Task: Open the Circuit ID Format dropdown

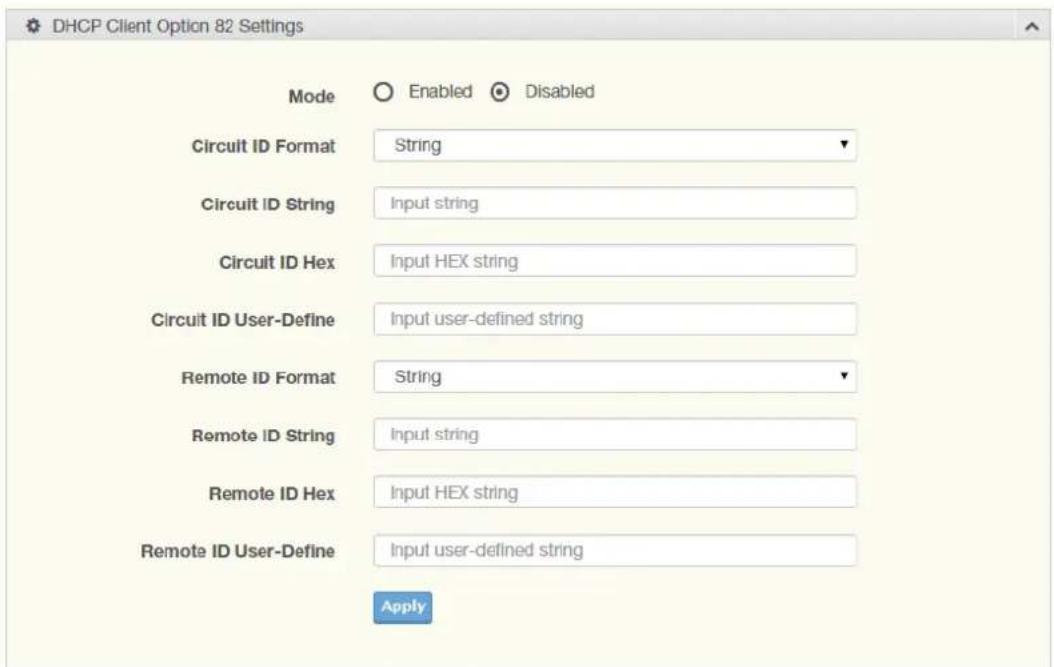Action: coord(615,145)
